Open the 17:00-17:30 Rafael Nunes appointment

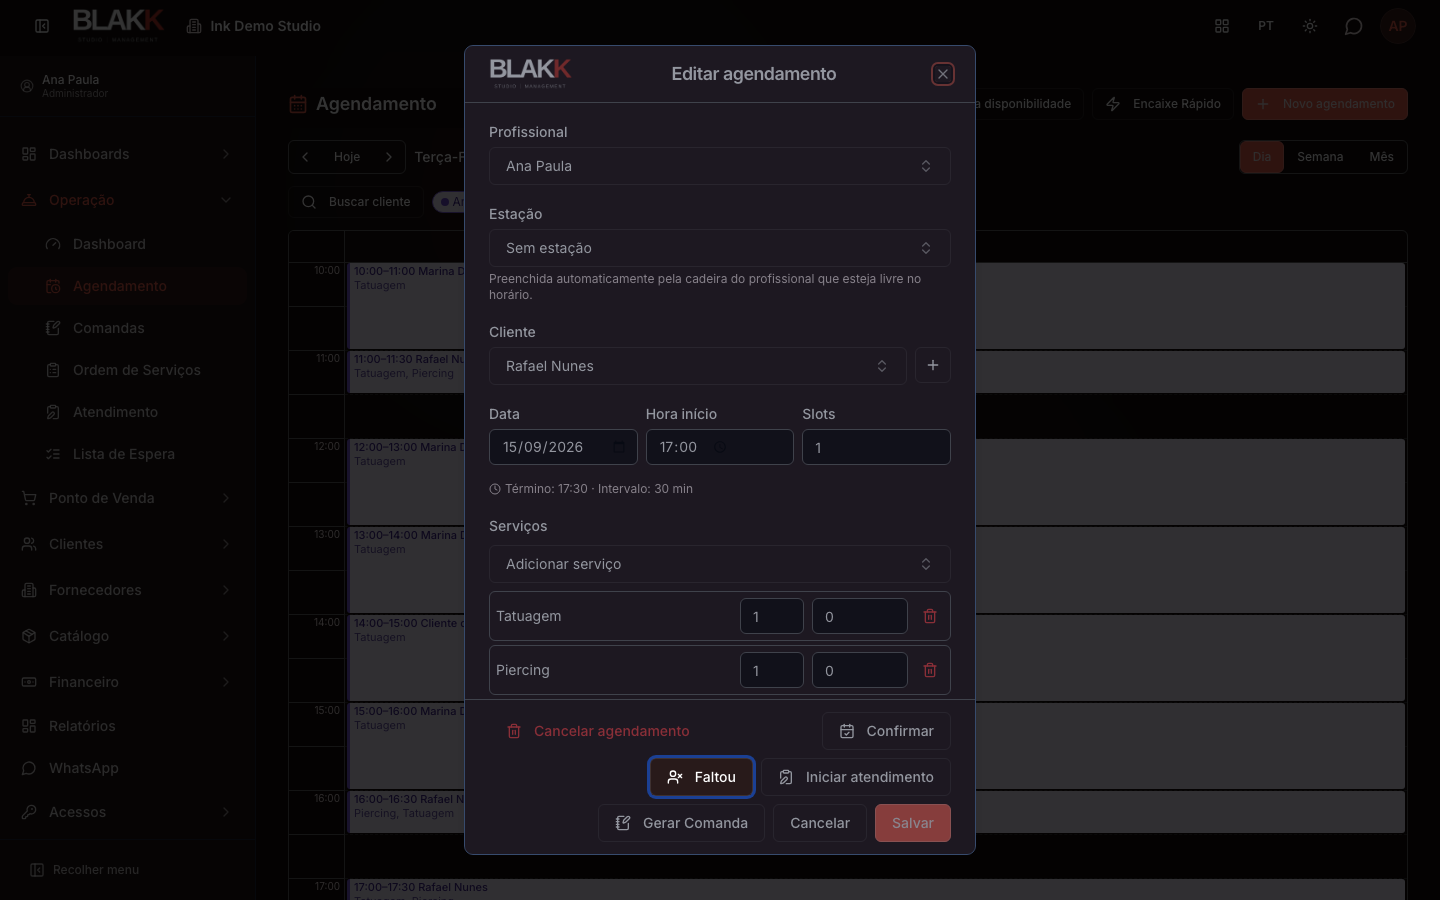click(x=876, y=889)
